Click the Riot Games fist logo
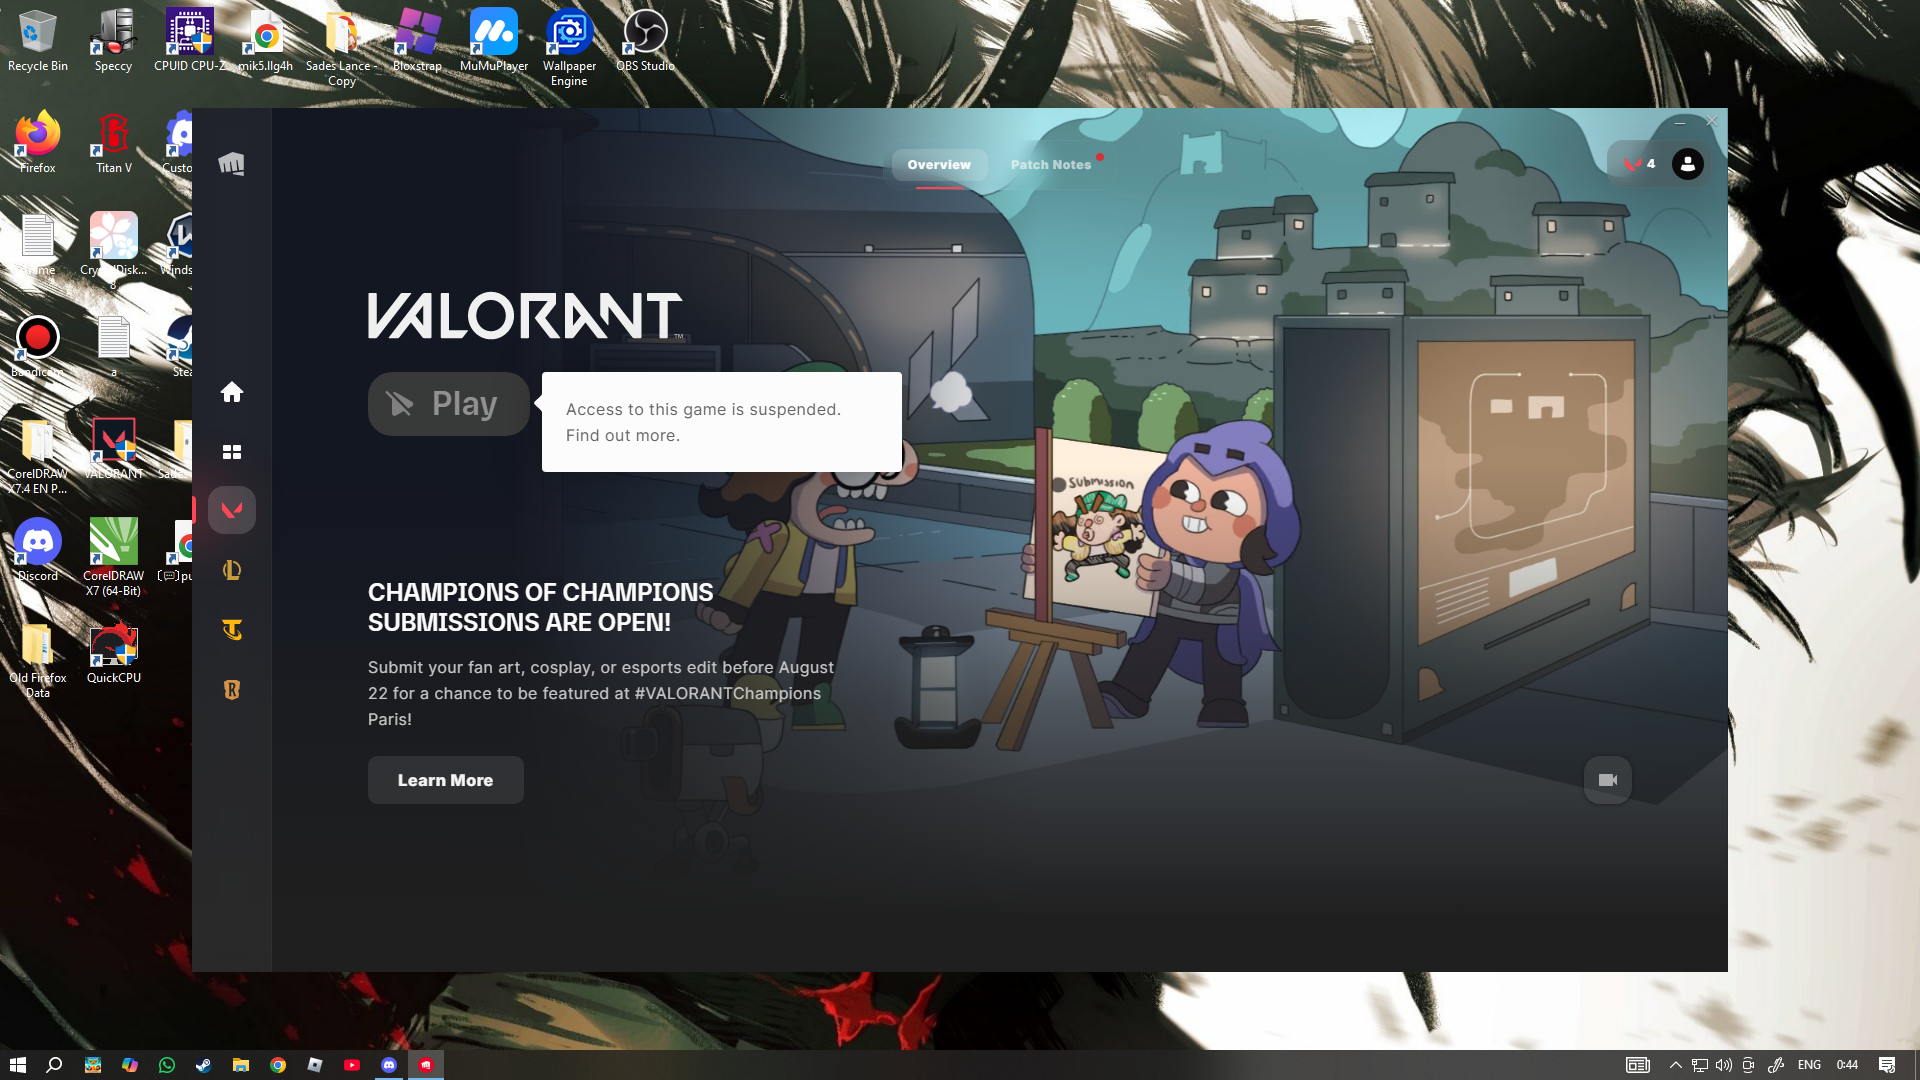This screenshot has height=1080, width=1920. click(x=231, y=164)
